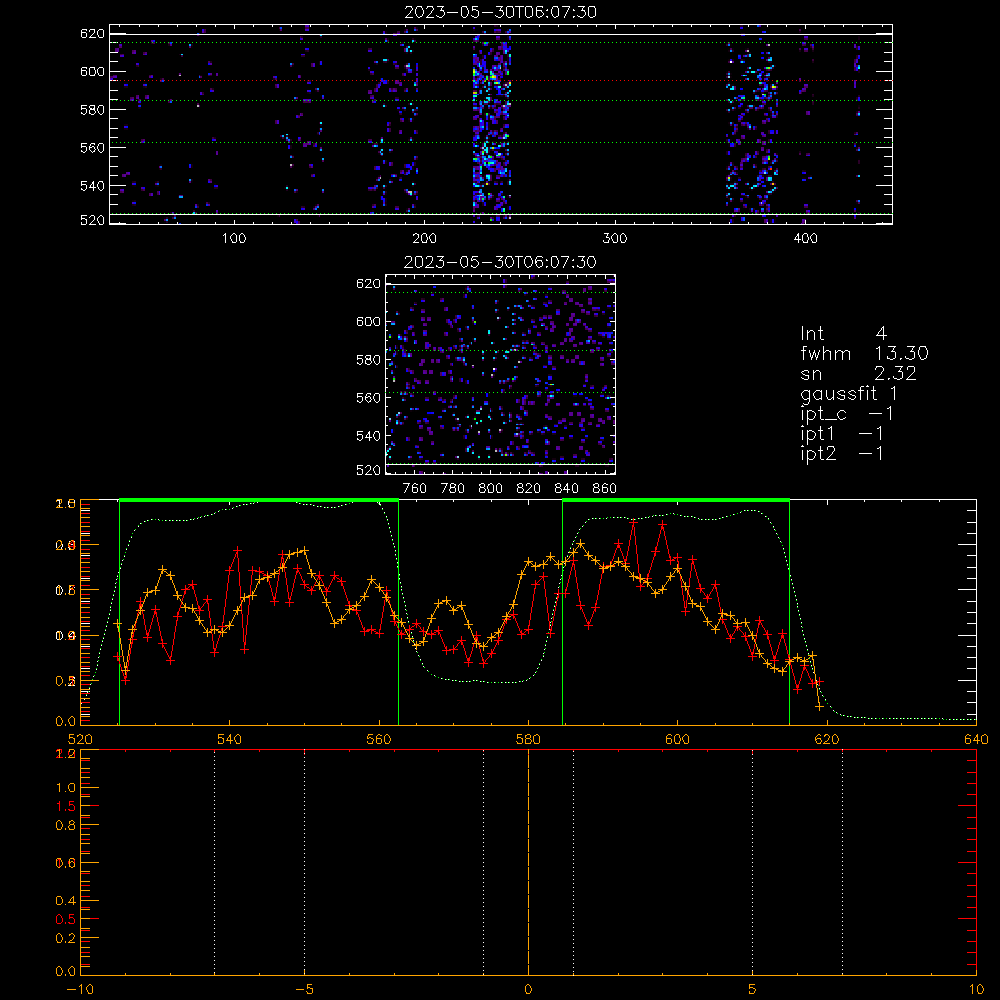Click the 600 label on the profile plot x-axis
1000x1000 pixels.
(x=678, y=739)
